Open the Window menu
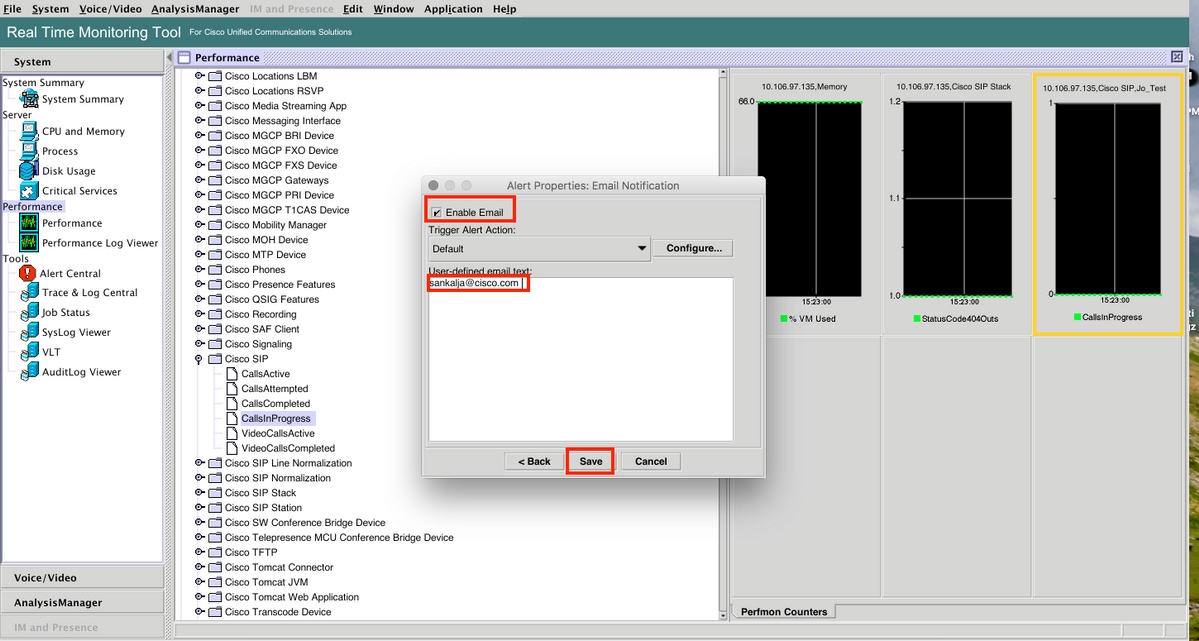 394,9
